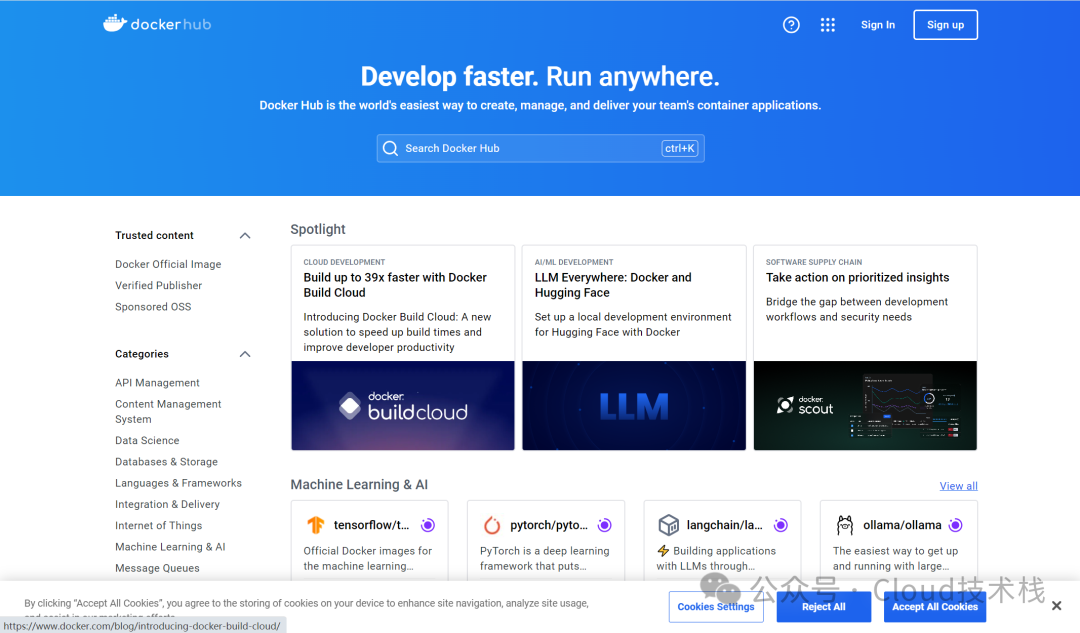This screenshot has height=633, width=1080.
Task: Click the search magnifier icon
Action: click(391, 148)
